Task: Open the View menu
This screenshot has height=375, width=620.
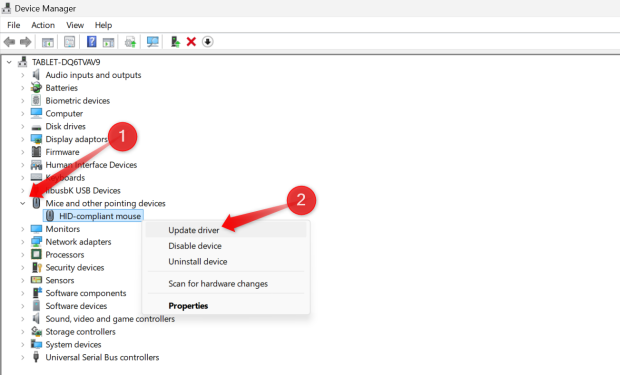Action: pos(75,25)
